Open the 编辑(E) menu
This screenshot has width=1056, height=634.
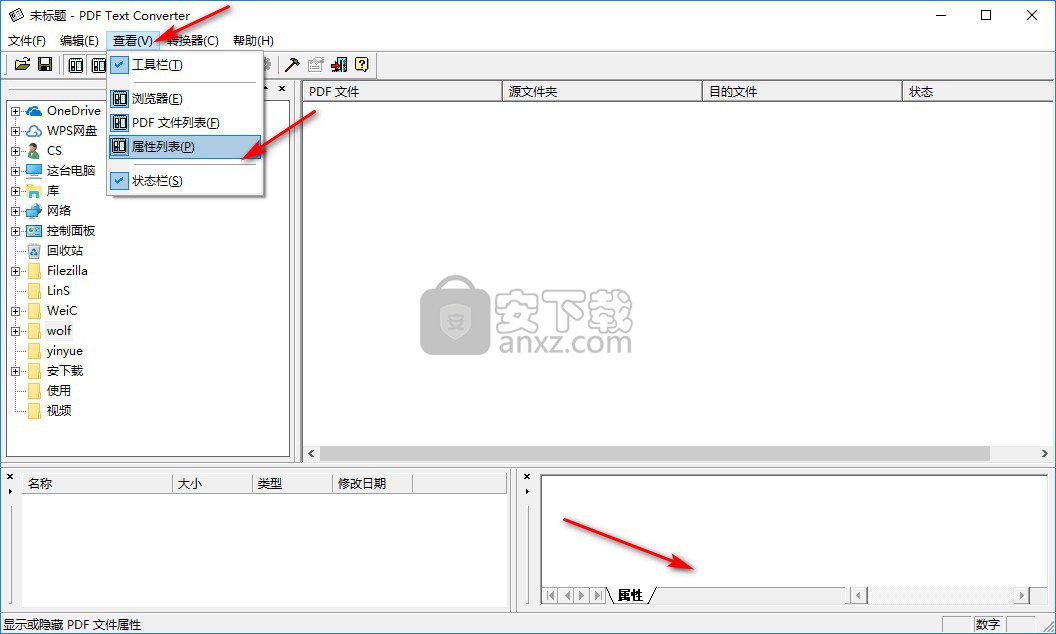pos(79,40)
